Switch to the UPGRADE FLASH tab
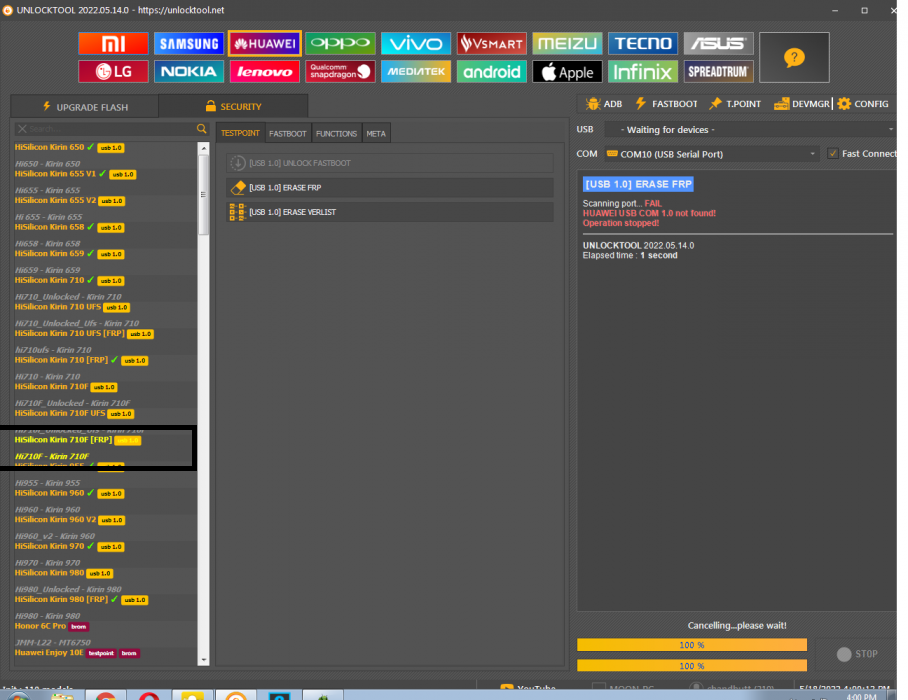908x700 pixels. click(85, 107)
